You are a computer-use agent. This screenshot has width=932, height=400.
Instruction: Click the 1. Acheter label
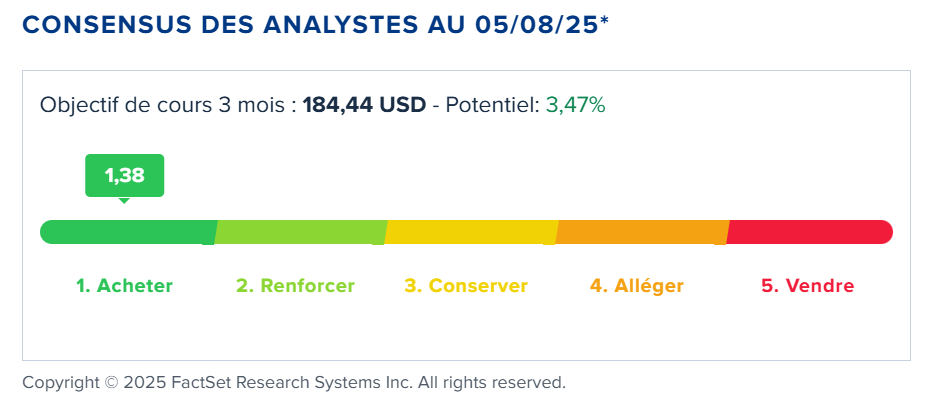124,286
